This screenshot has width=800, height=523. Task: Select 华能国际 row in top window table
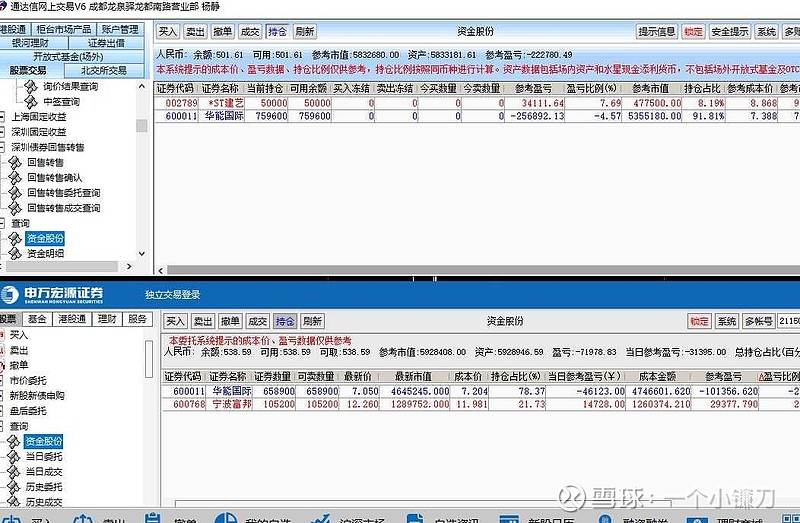click(x=477, y=116)
